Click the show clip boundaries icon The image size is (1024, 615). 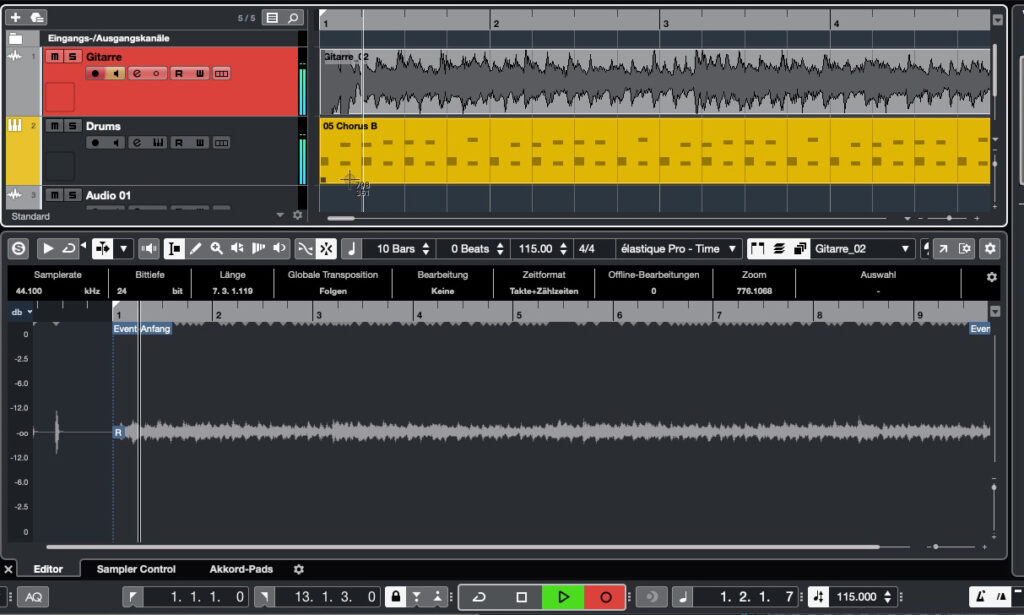tap(758, 249)
